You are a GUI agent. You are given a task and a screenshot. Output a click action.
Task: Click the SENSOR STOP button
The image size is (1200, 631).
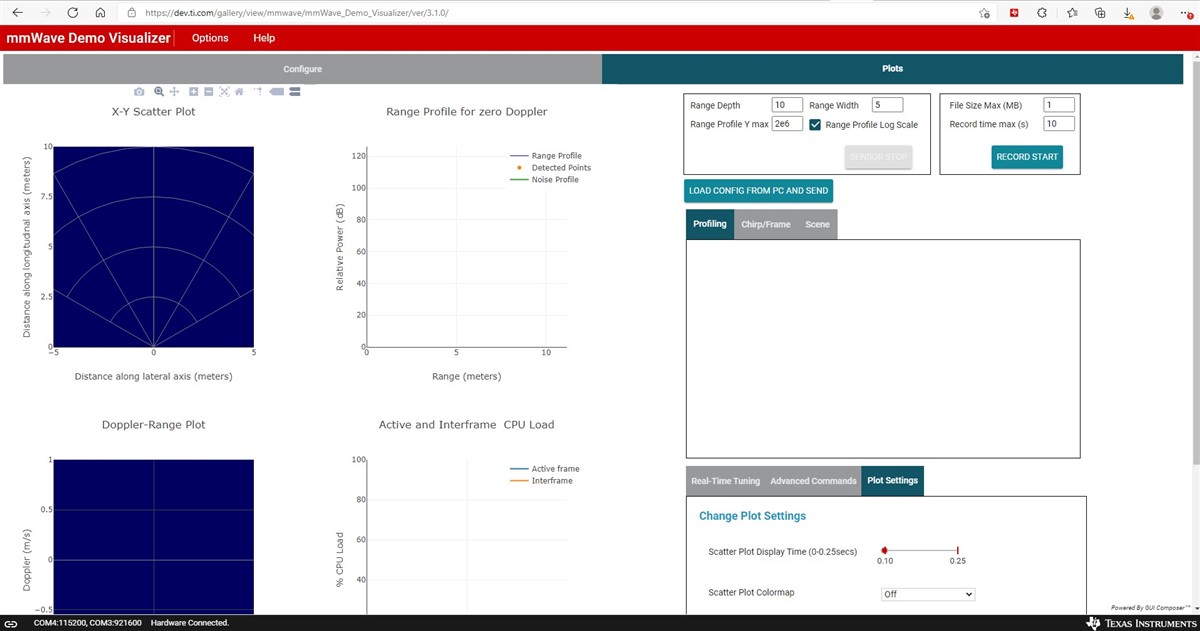coord(878,157)
